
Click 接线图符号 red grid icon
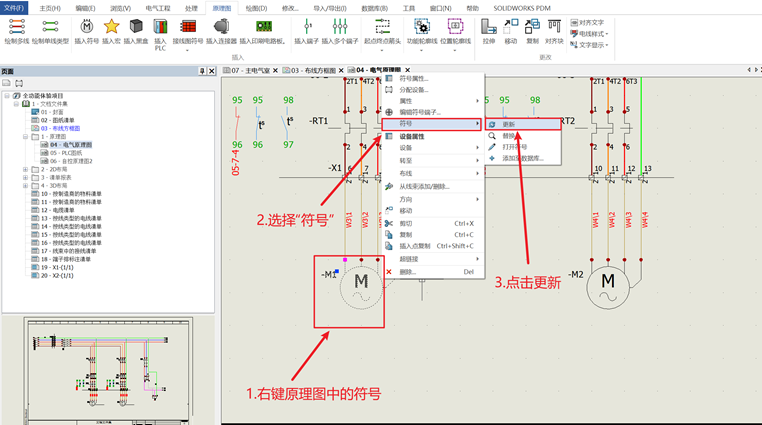[x=188, y=27]
